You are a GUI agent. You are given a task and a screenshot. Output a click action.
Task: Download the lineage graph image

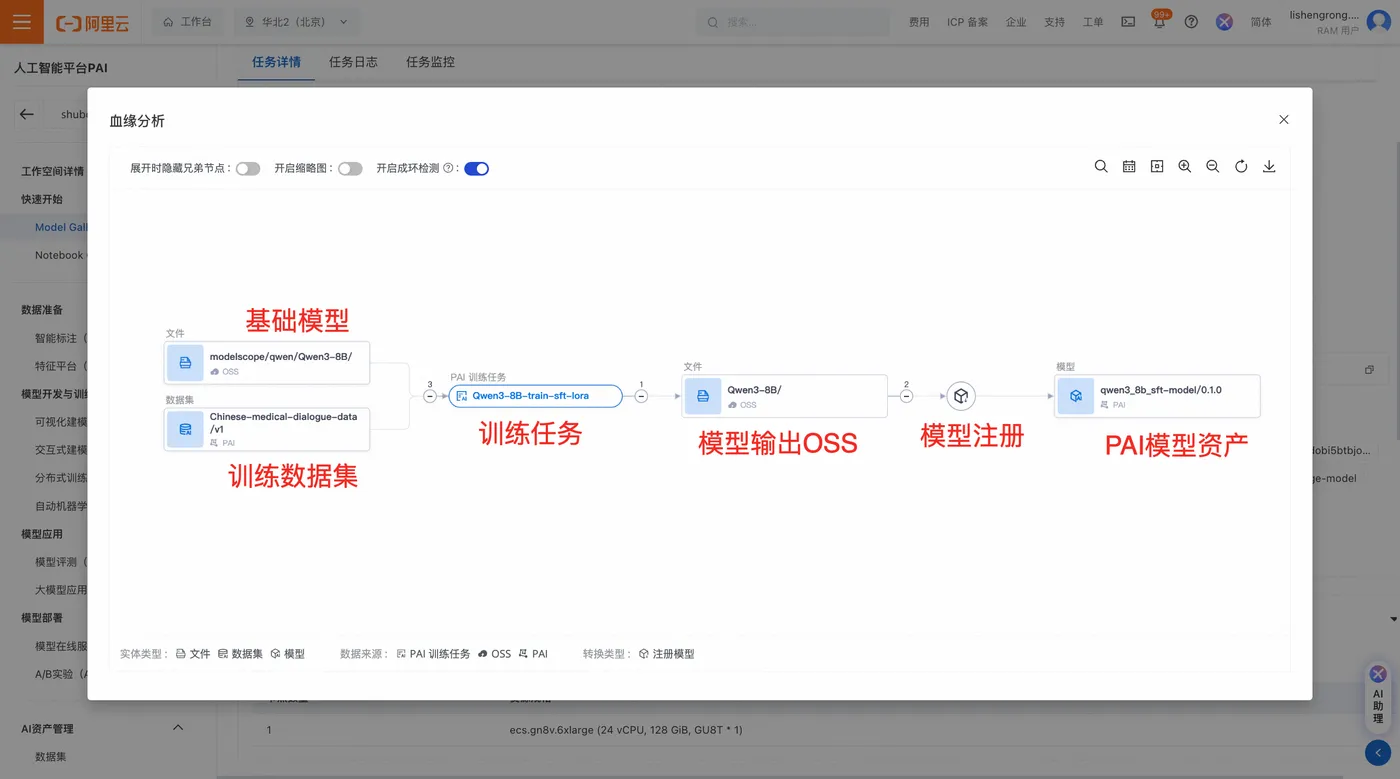[1269, 167]
